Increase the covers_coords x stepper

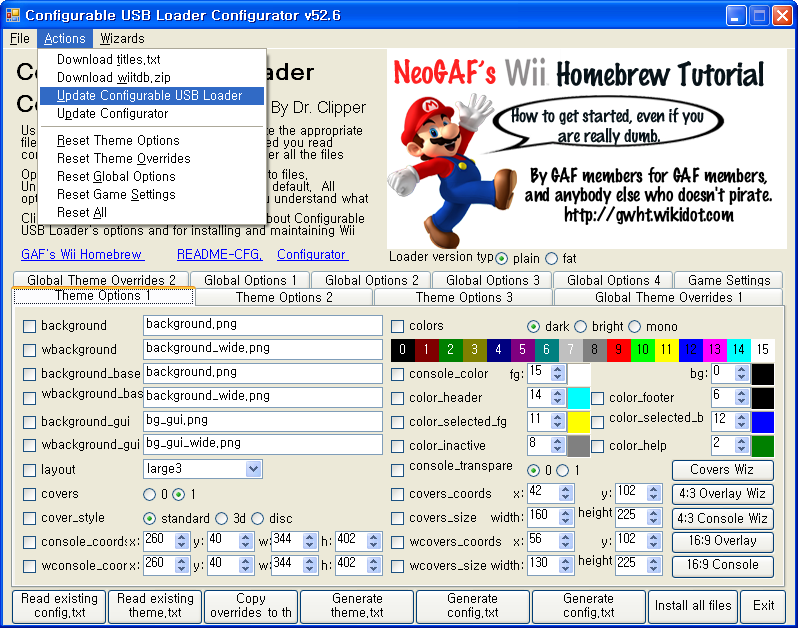[565, 489]
